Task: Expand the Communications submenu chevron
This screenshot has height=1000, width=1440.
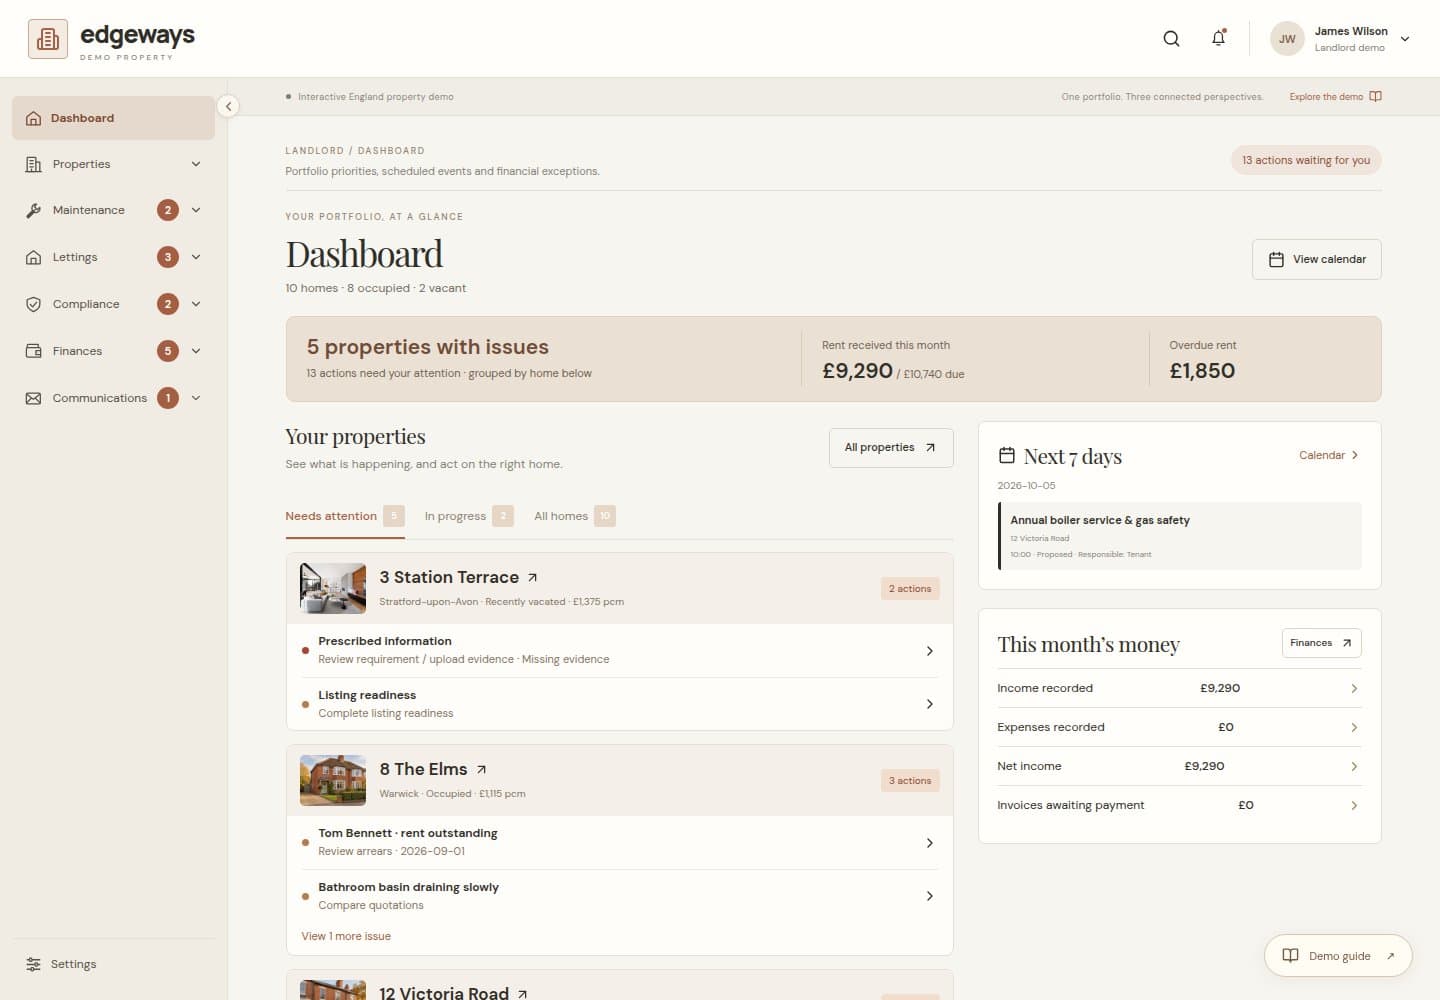Action: (x=196, y=398)
